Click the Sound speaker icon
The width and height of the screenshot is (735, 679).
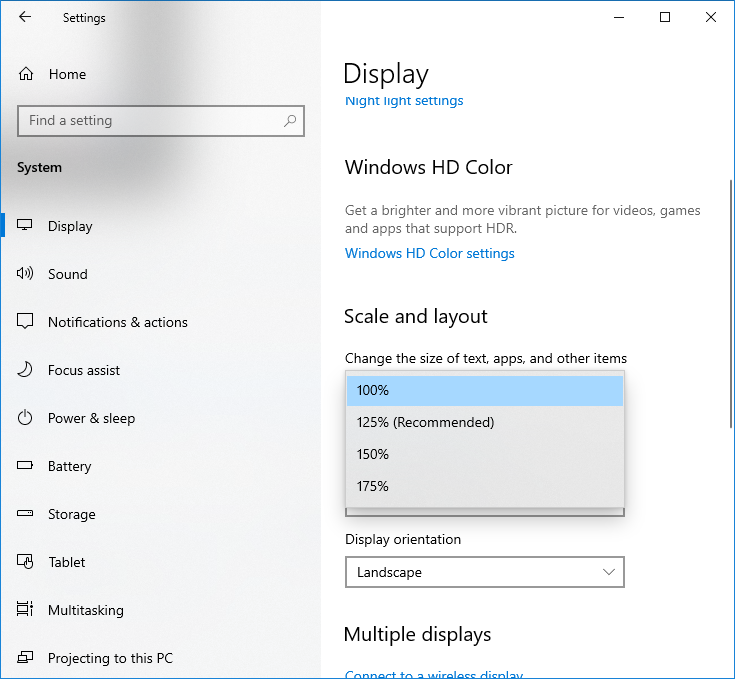coord(25,273)
